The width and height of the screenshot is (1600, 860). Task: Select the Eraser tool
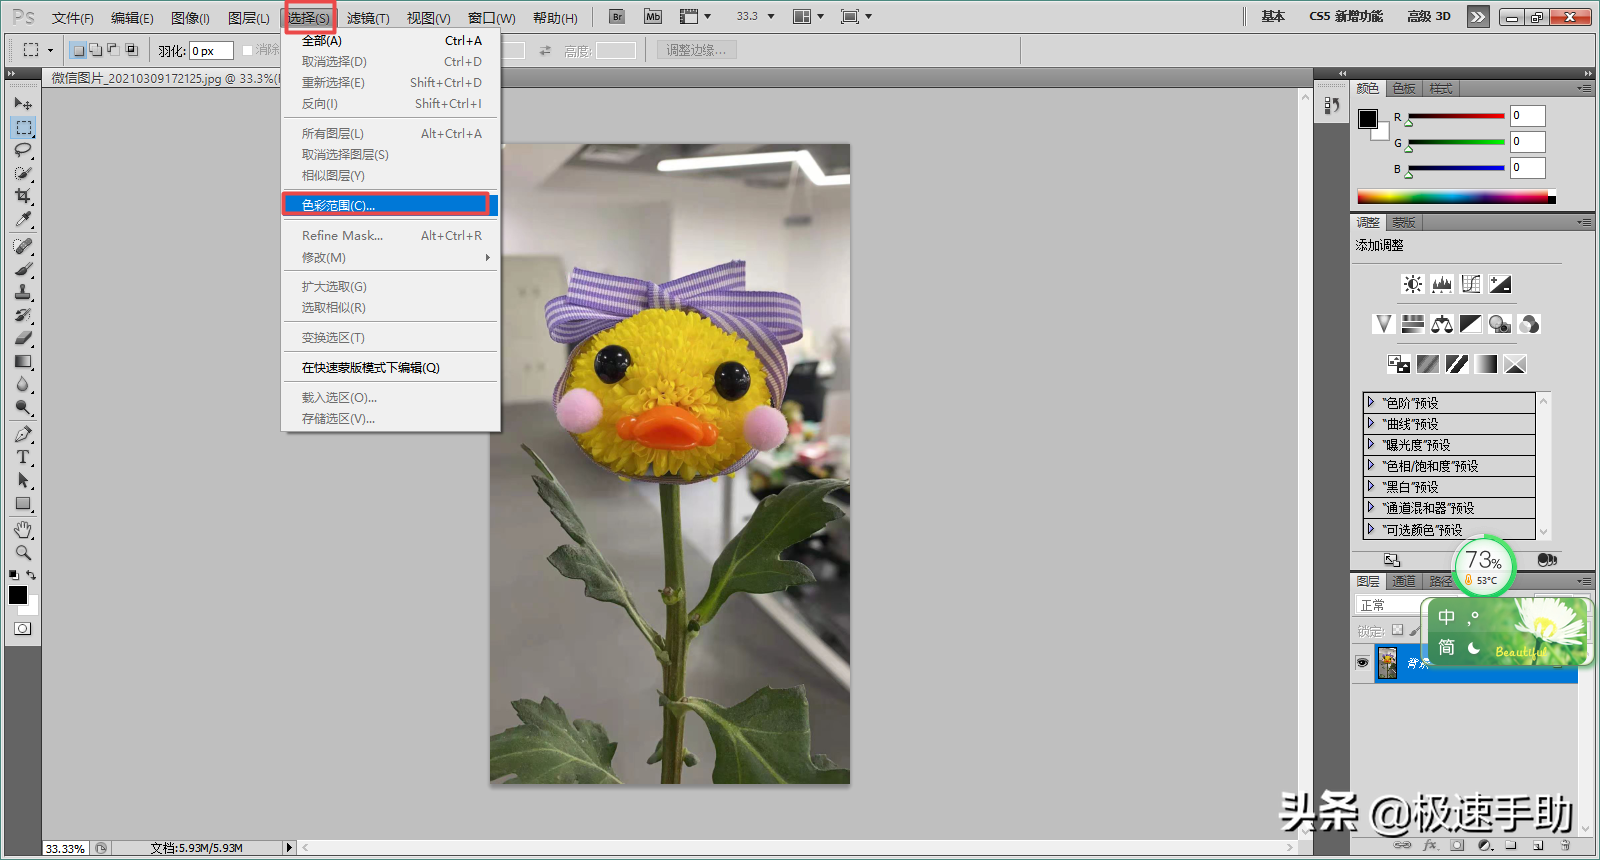pos(23,338)
